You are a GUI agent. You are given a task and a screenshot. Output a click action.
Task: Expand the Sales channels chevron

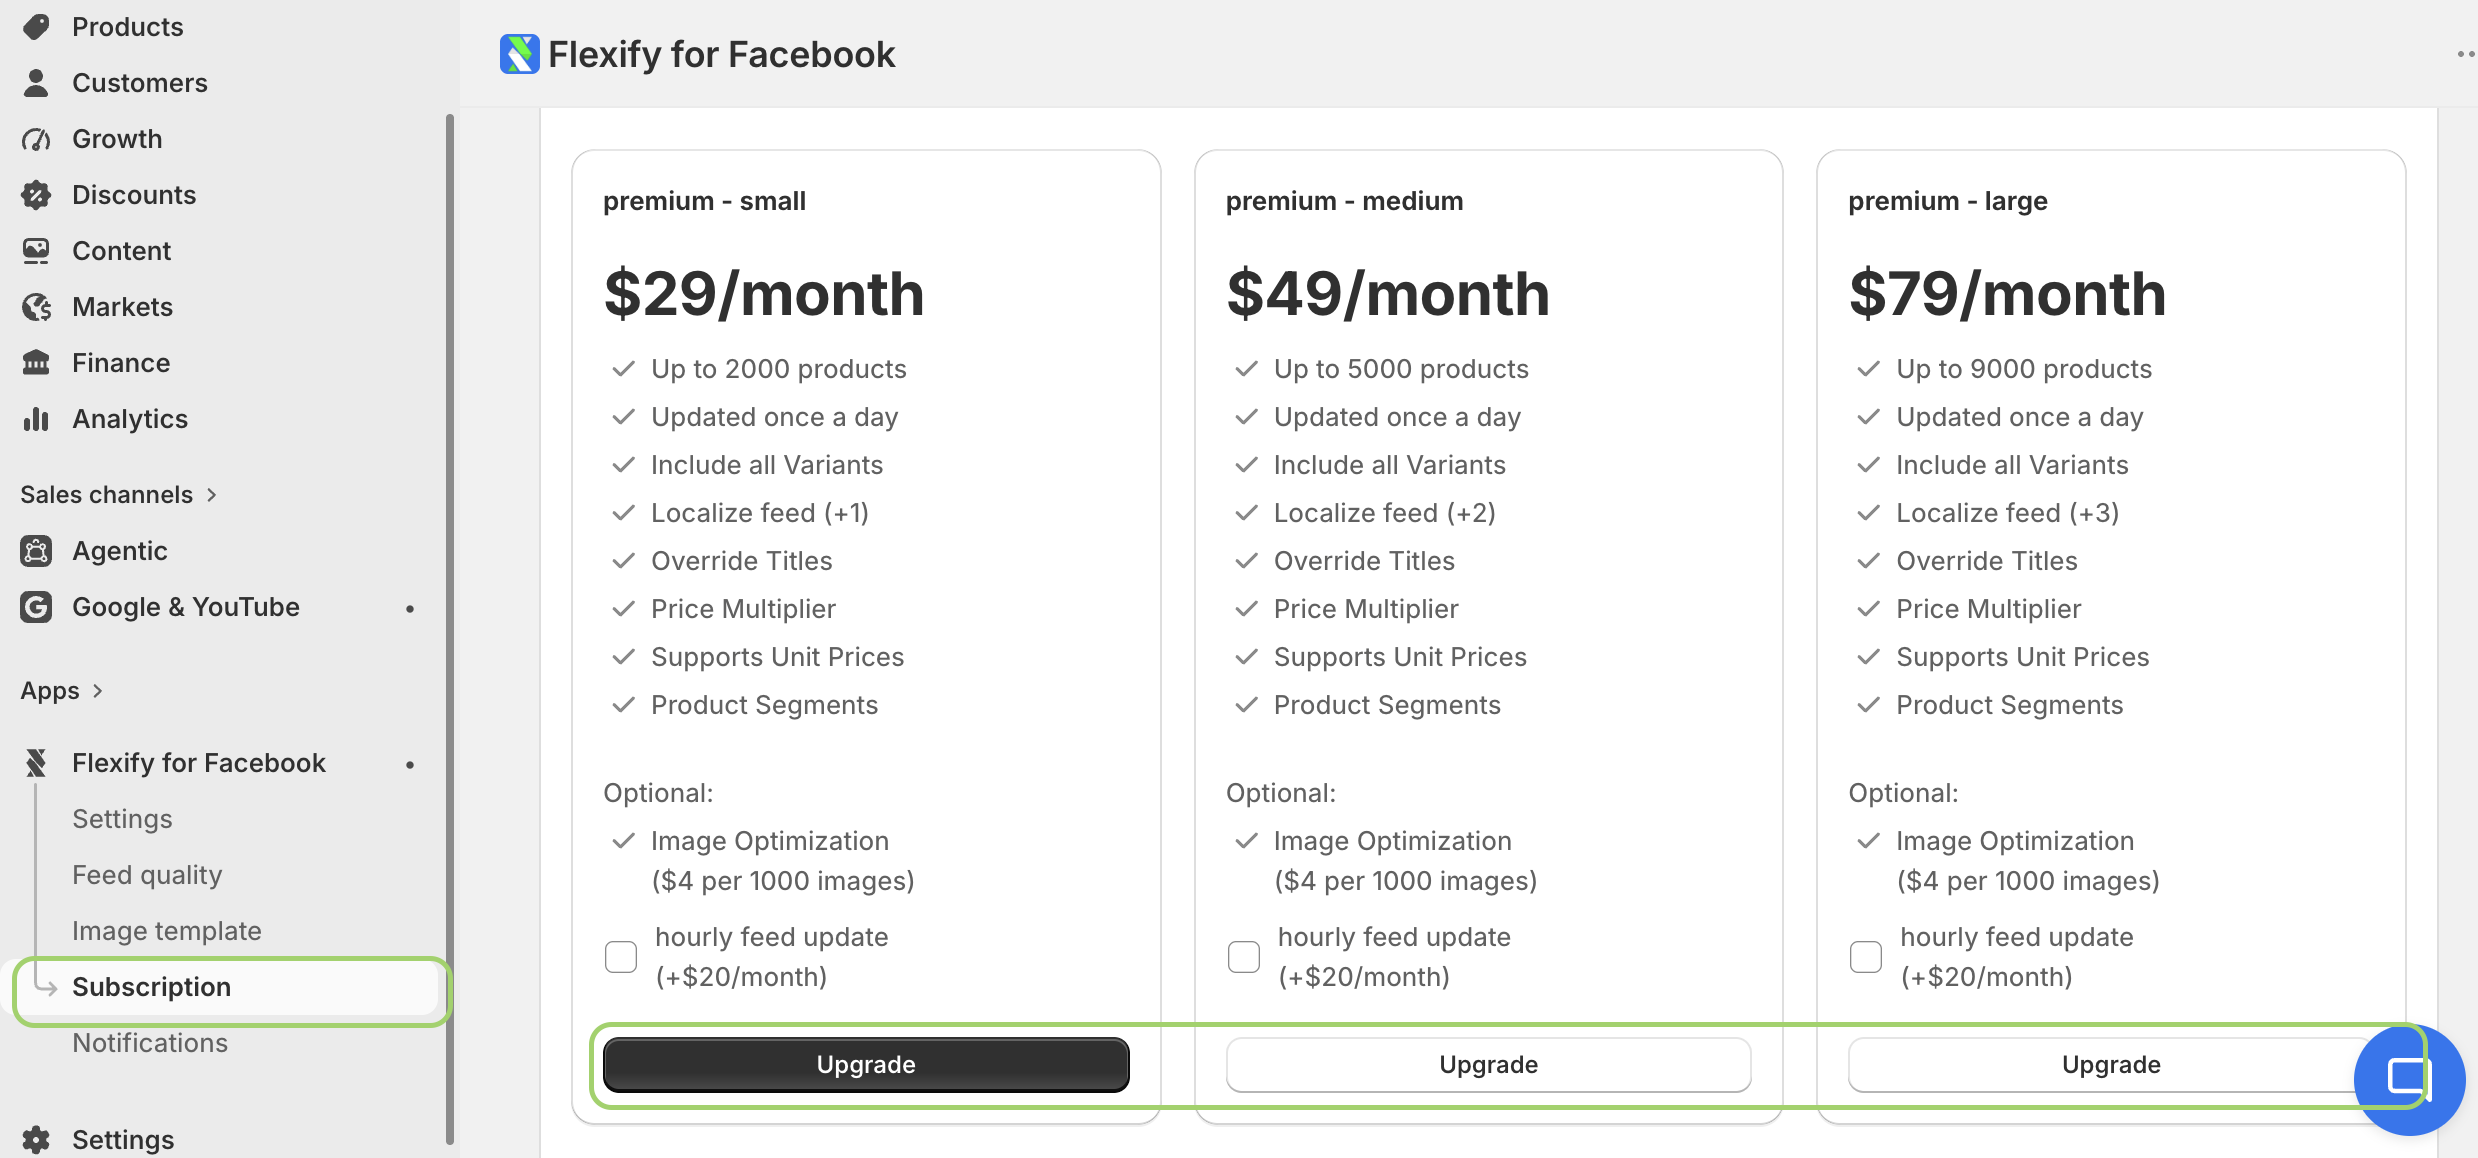[212, 495]
